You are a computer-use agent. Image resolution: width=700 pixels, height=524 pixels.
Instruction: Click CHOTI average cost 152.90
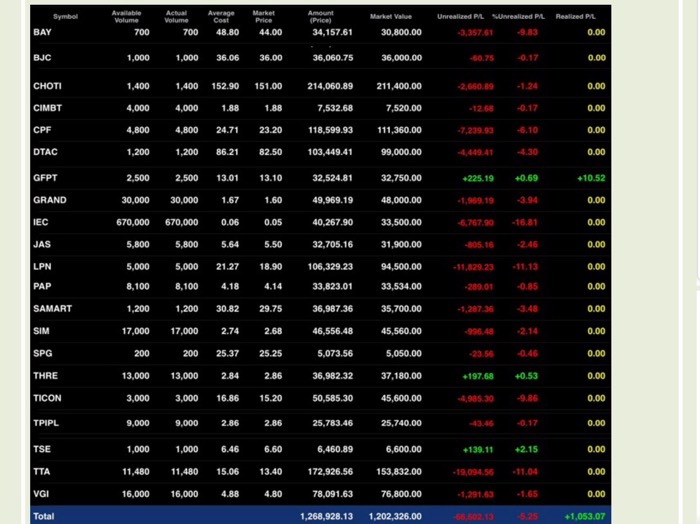pyautogui.click(x=225, y=86)
